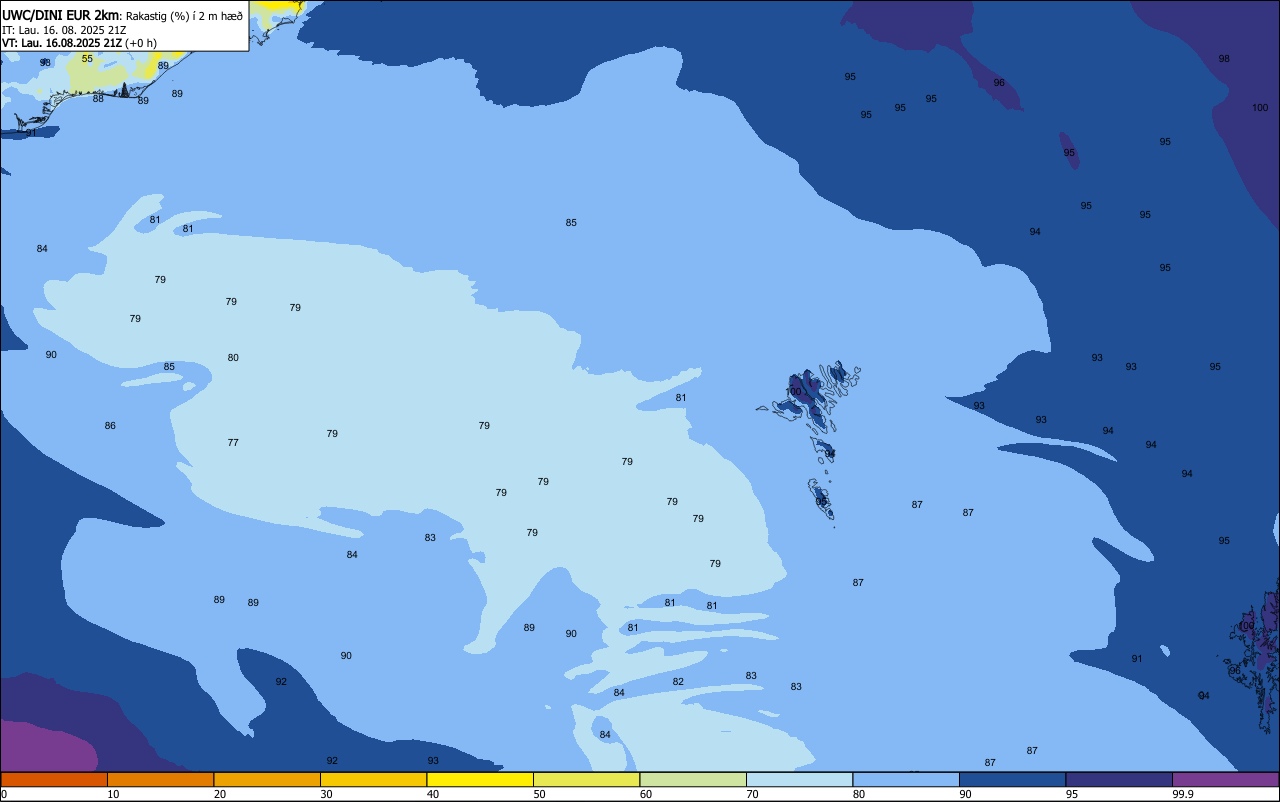Click the '96' humidity value in purple streak

(x=999, y=83)
